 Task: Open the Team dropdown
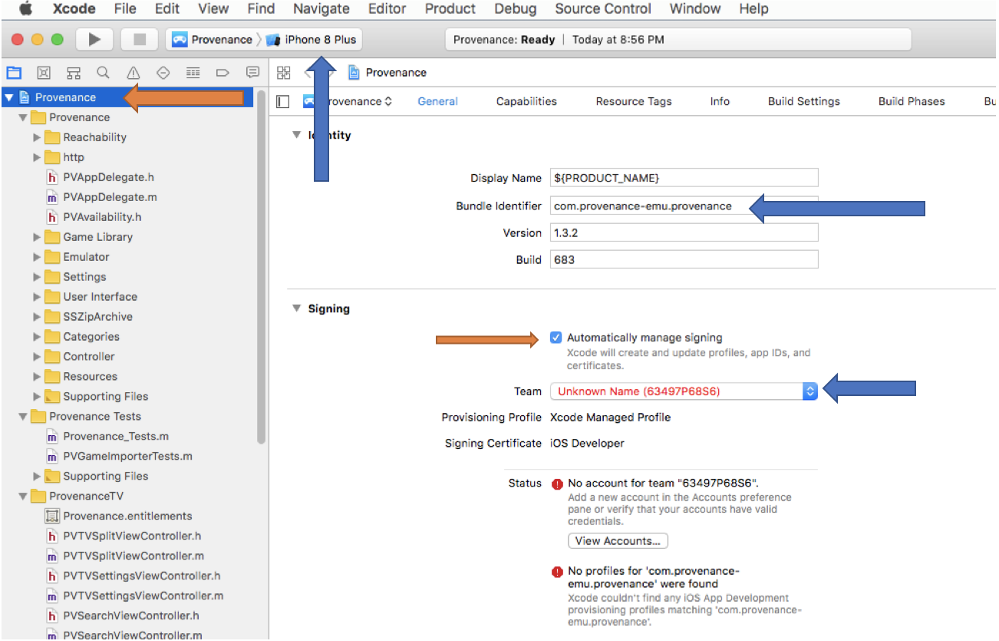(x=684, y=391)
